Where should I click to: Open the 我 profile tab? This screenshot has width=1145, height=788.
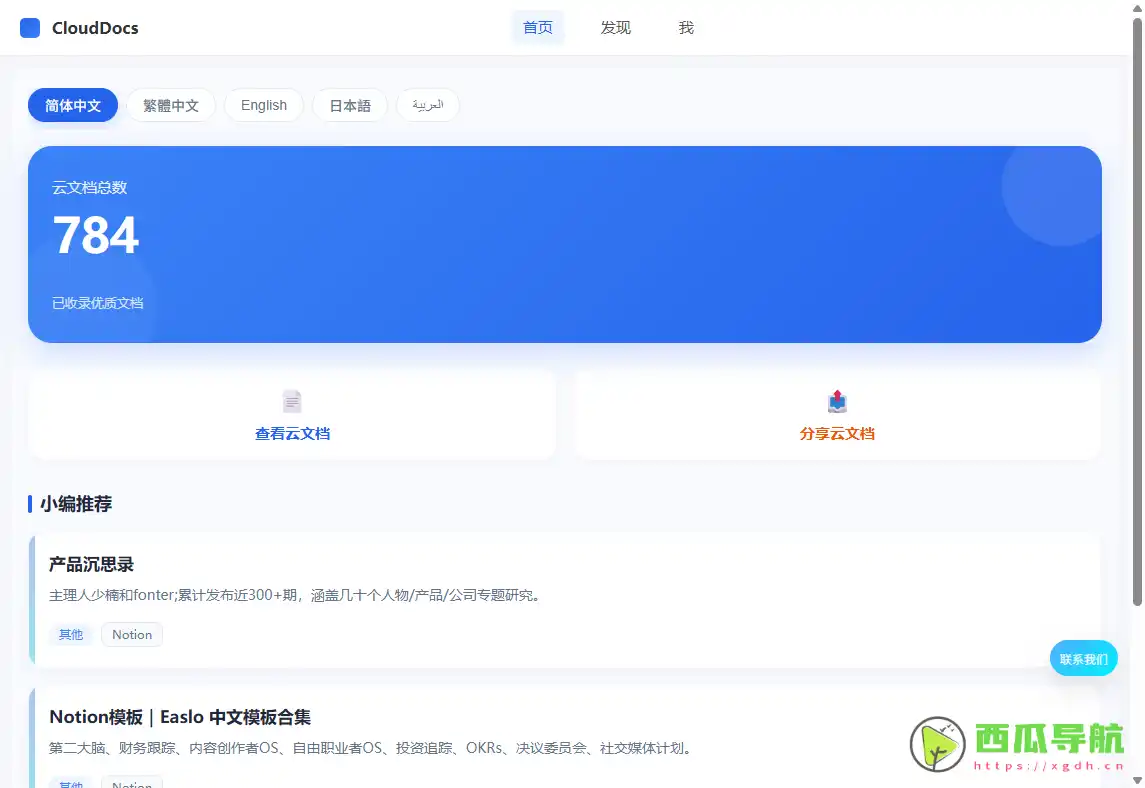[685, 27]
